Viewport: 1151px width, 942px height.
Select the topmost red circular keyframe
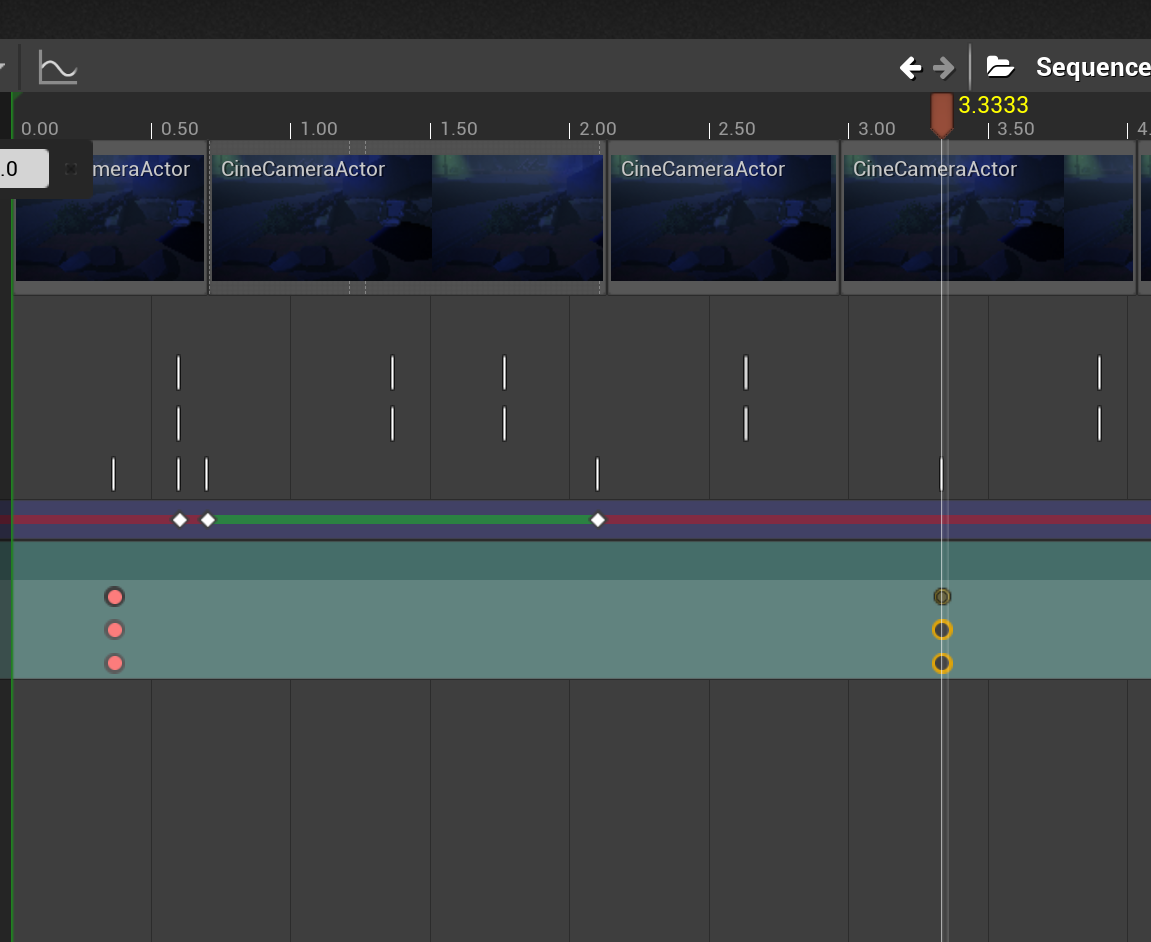pos(114,596)
